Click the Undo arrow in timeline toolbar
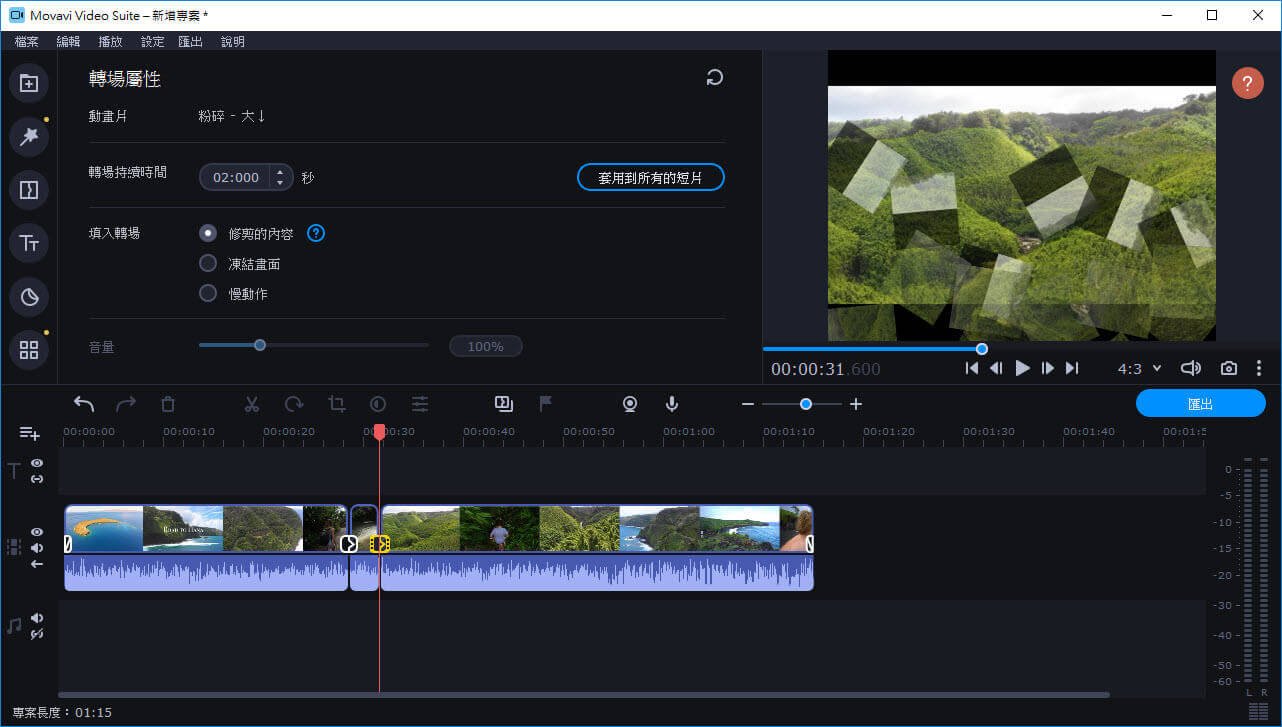The width and height of the screenshot is (1282, 727). click(x=84, y=404)
